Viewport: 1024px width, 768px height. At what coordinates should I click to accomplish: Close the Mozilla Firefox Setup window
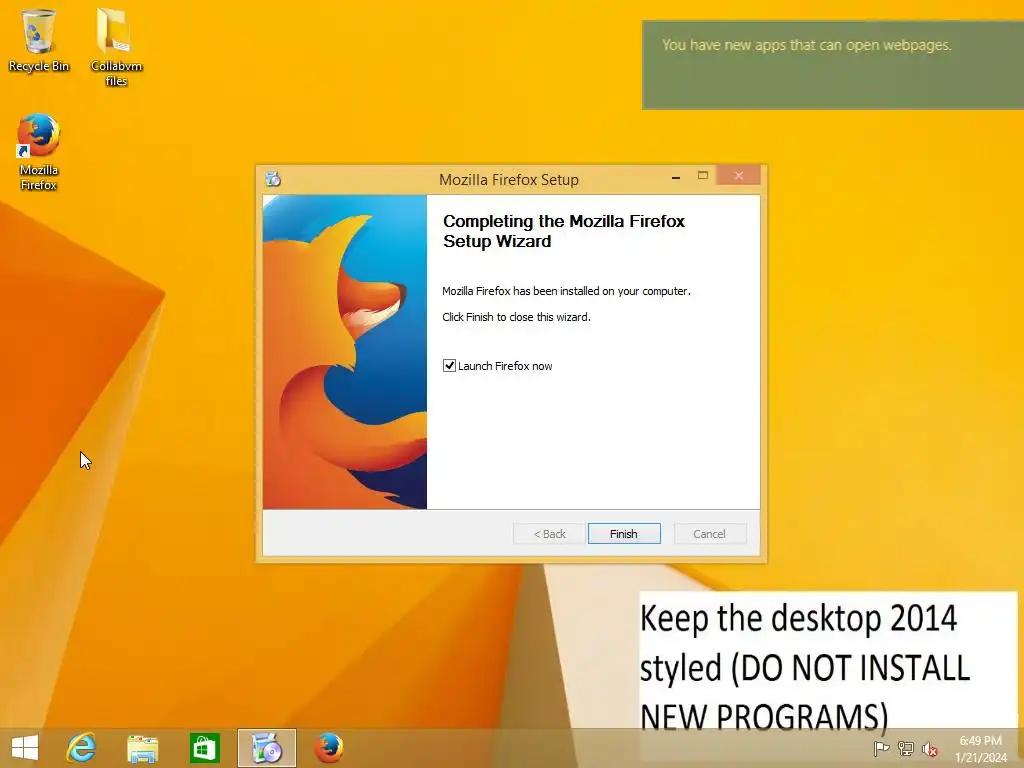(739, 176)
